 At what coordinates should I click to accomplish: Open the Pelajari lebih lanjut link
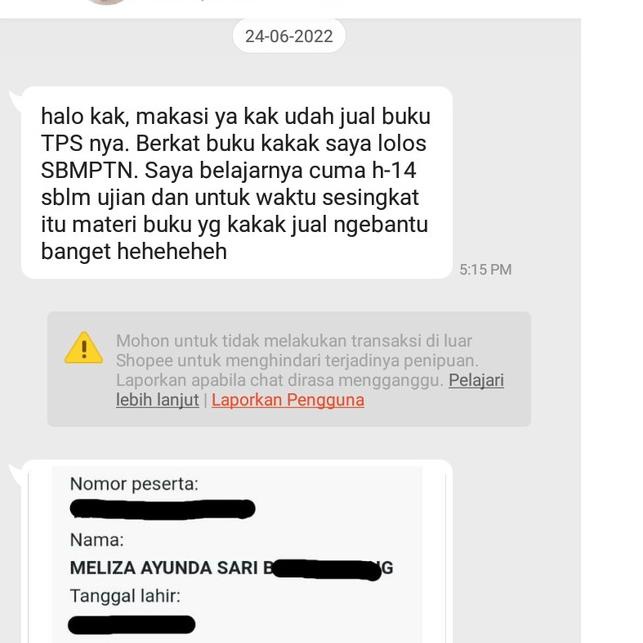pyautogui.click(x=476, y=380)
